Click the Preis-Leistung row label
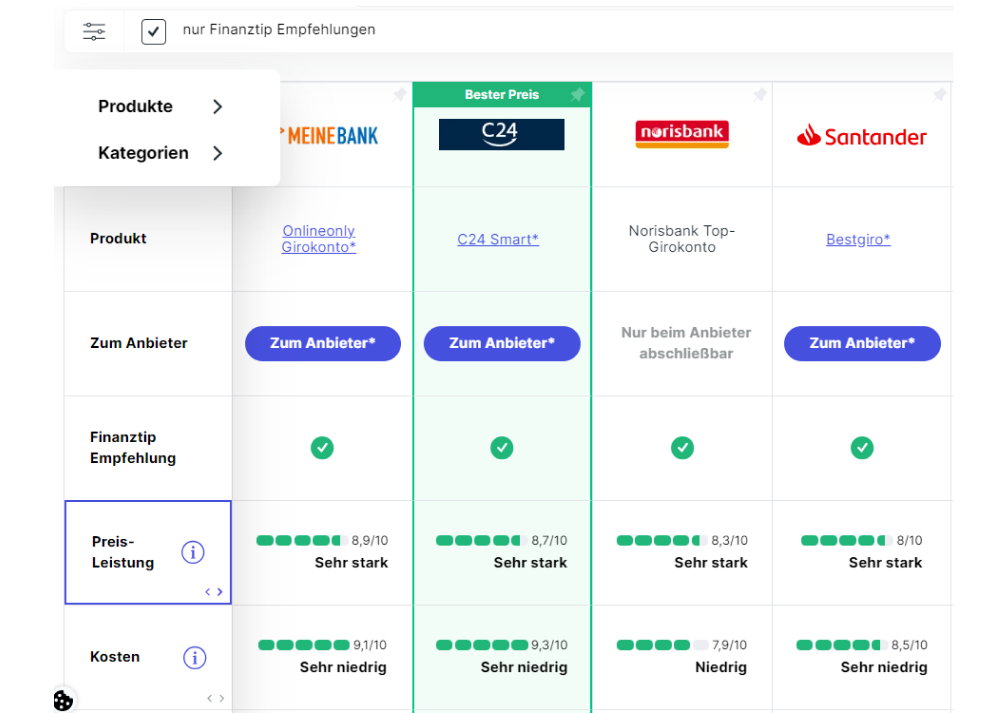 [123, 552]
